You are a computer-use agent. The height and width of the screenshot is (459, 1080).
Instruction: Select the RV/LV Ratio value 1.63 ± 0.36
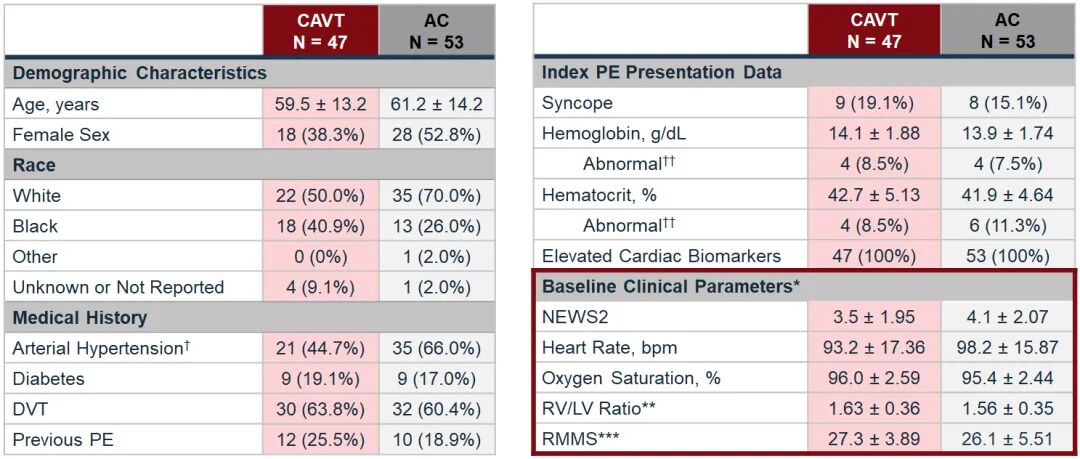(874, 409)
